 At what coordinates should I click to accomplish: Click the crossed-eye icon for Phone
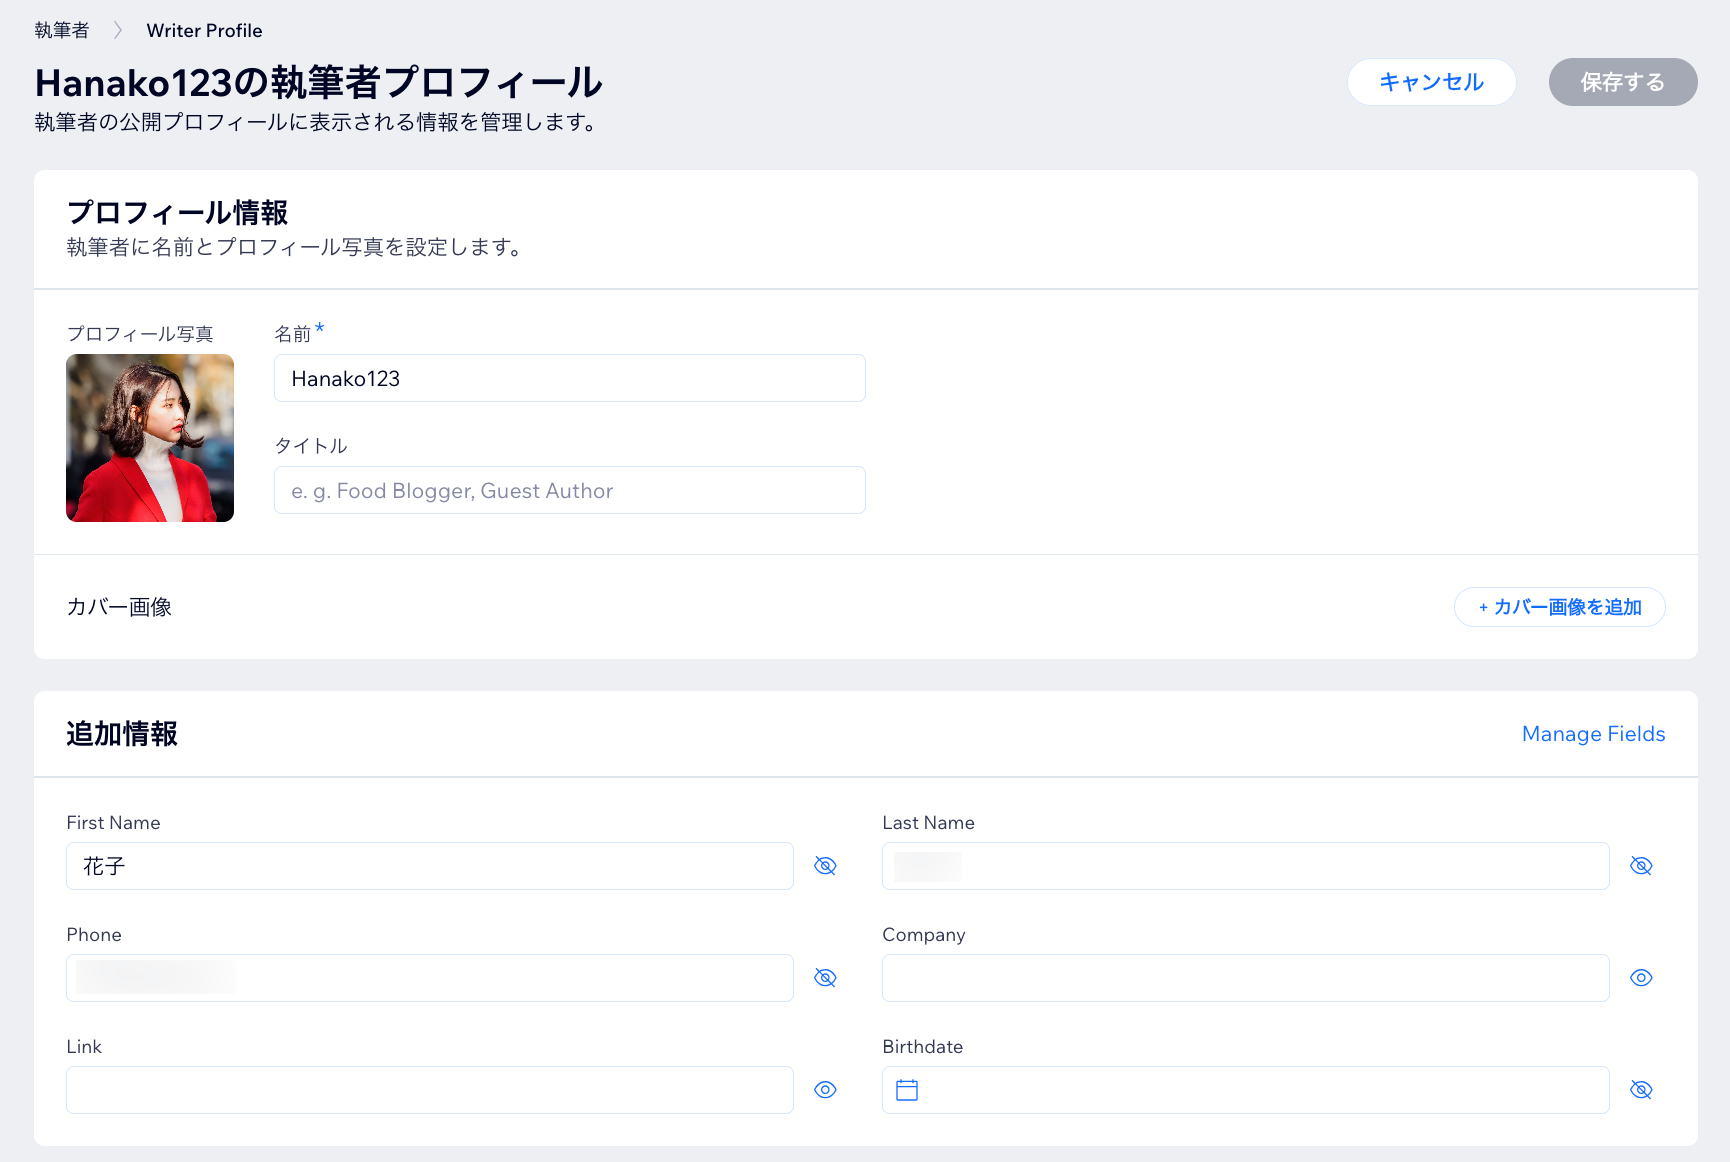[x=825, y=978]
